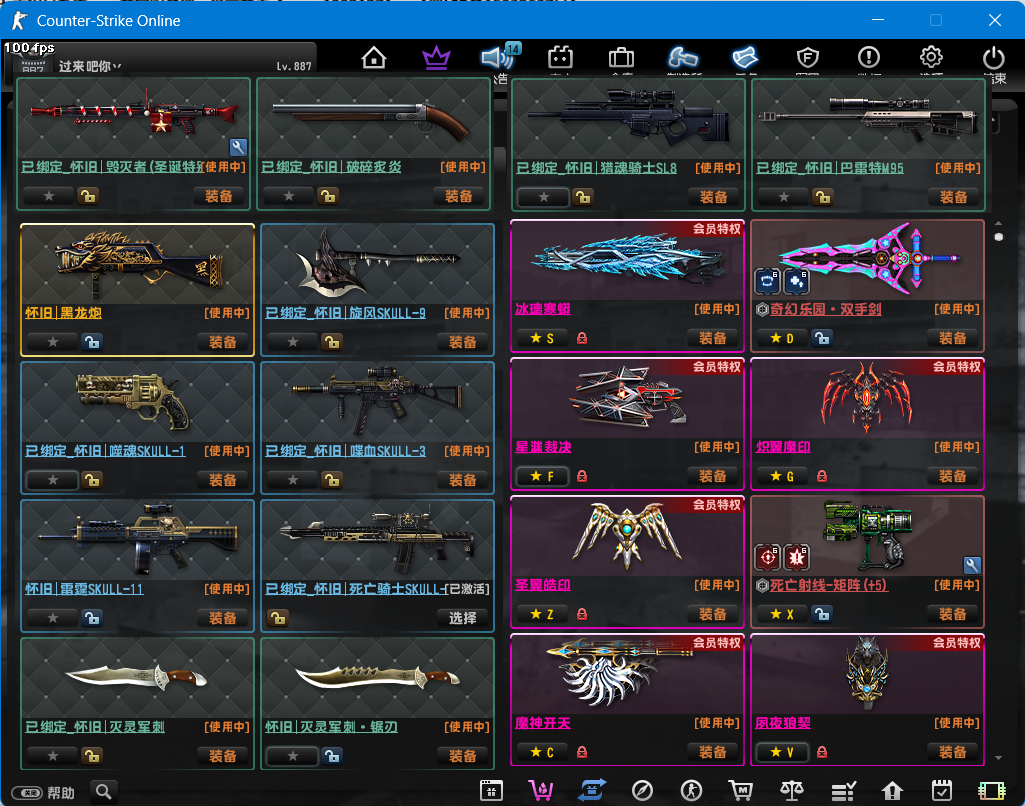Select the pink two-handed sword image
This screenshot has width=1025, height=806.
tap(870, 258)
